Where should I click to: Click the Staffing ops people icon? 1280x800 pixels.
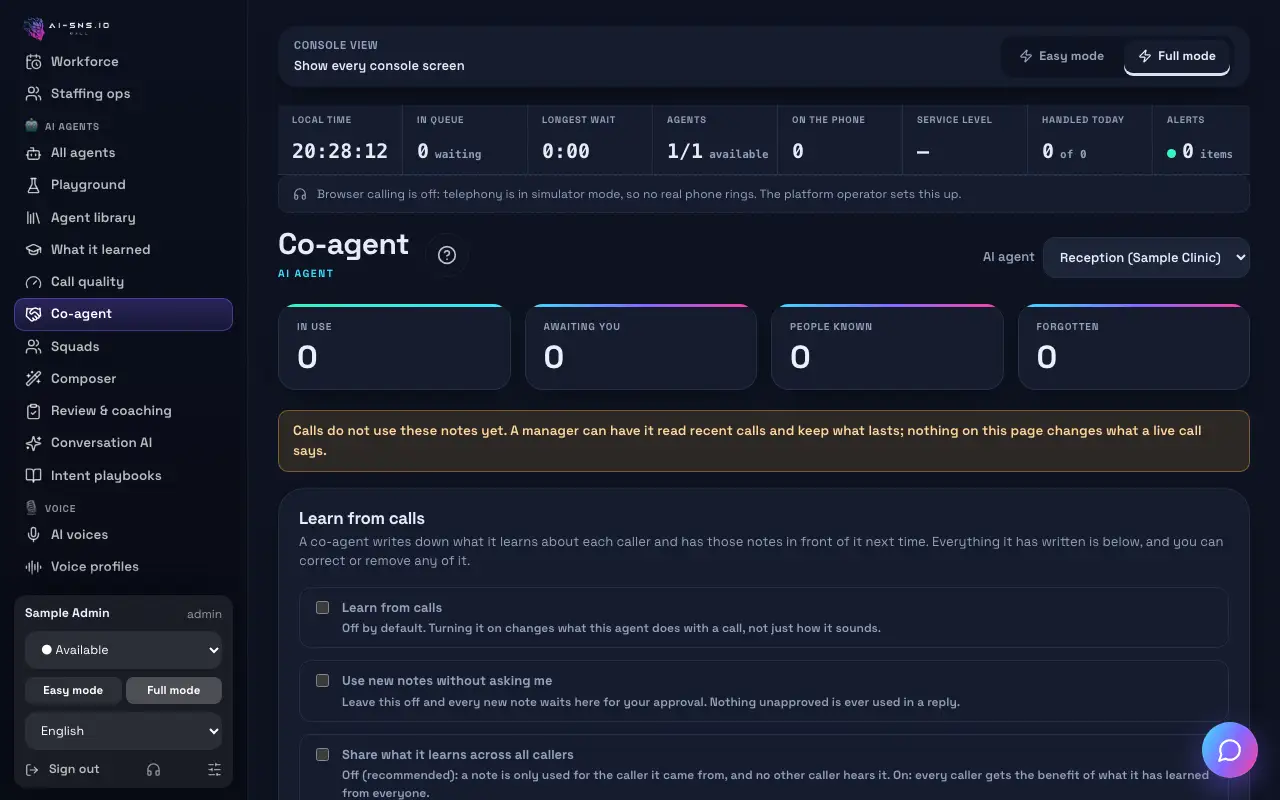pos(34,94)
